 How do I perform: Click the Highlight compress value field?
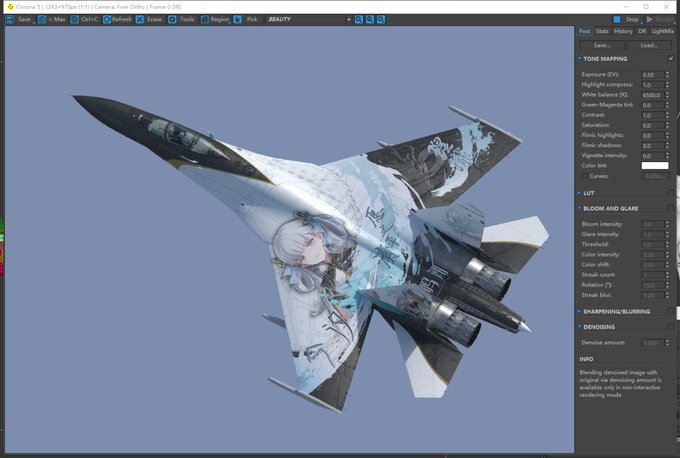653,85
